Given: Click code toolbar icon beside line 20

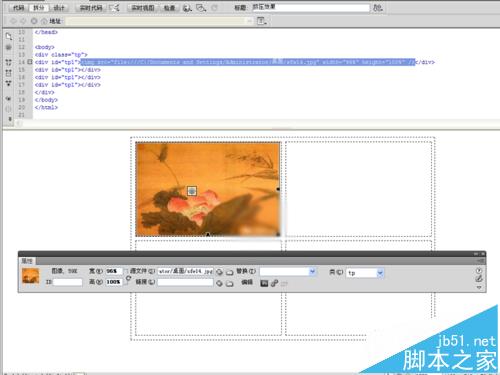Looking at the screenshot, I should point(9,109).
